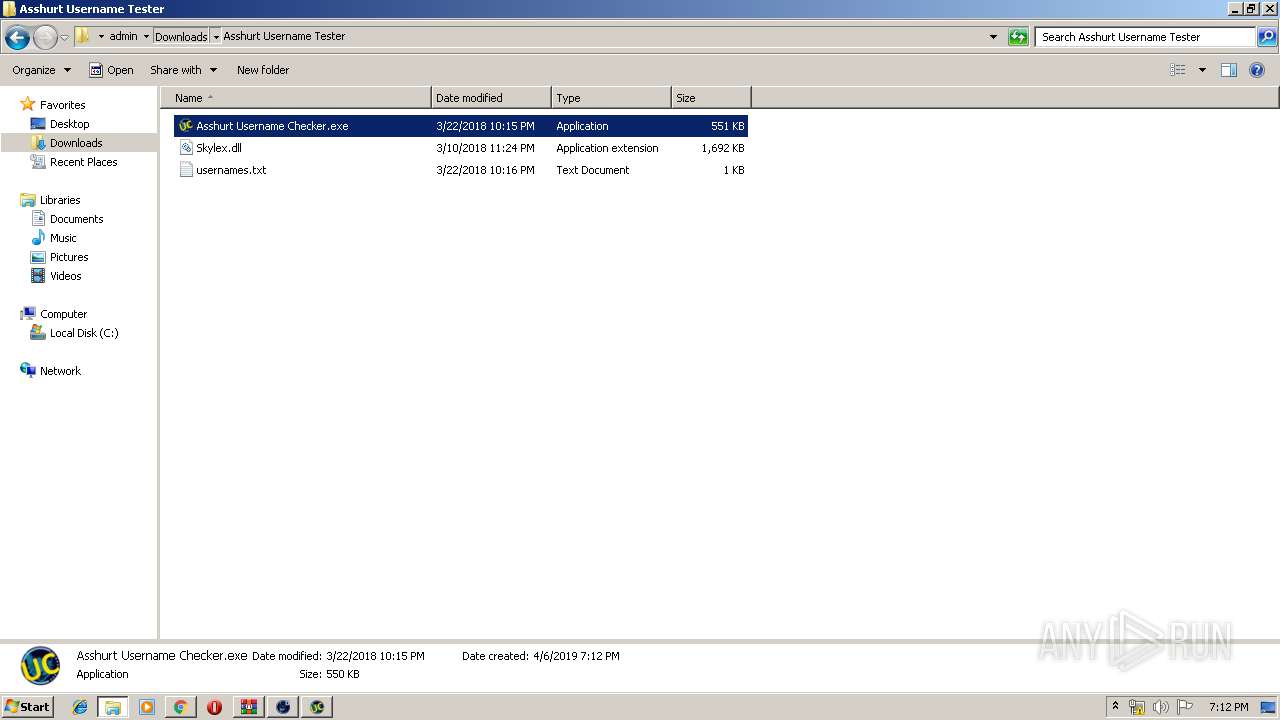Click the large UC application icon in the details pane

(40, 665)
